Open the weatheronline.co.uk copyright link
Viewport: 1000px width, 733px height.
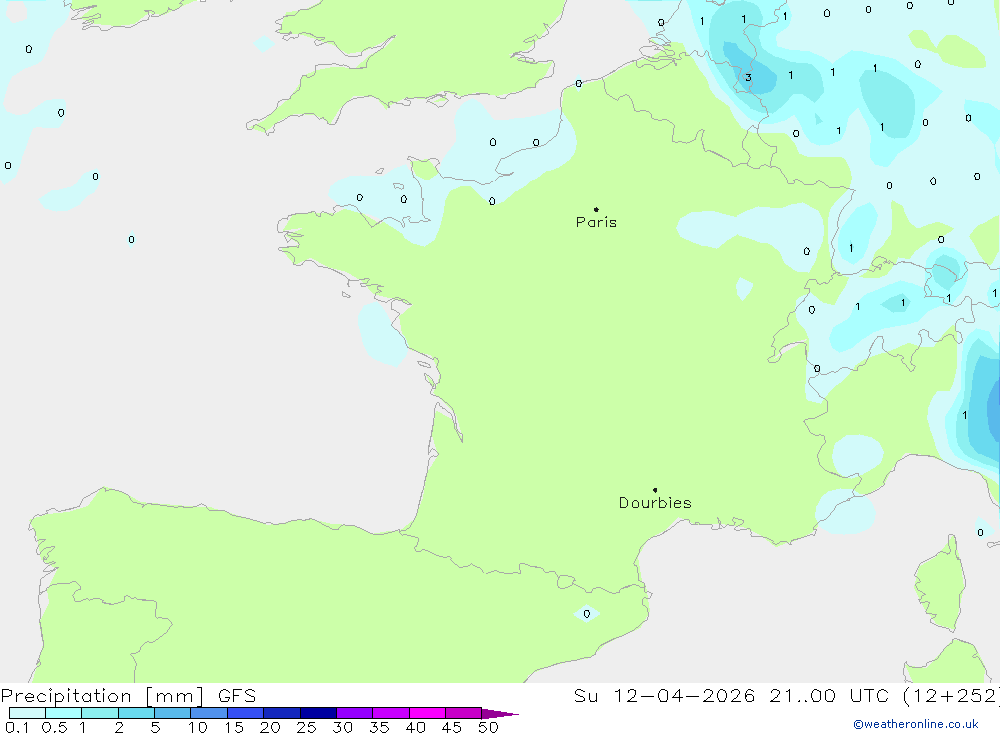click(x=916, y=723)
